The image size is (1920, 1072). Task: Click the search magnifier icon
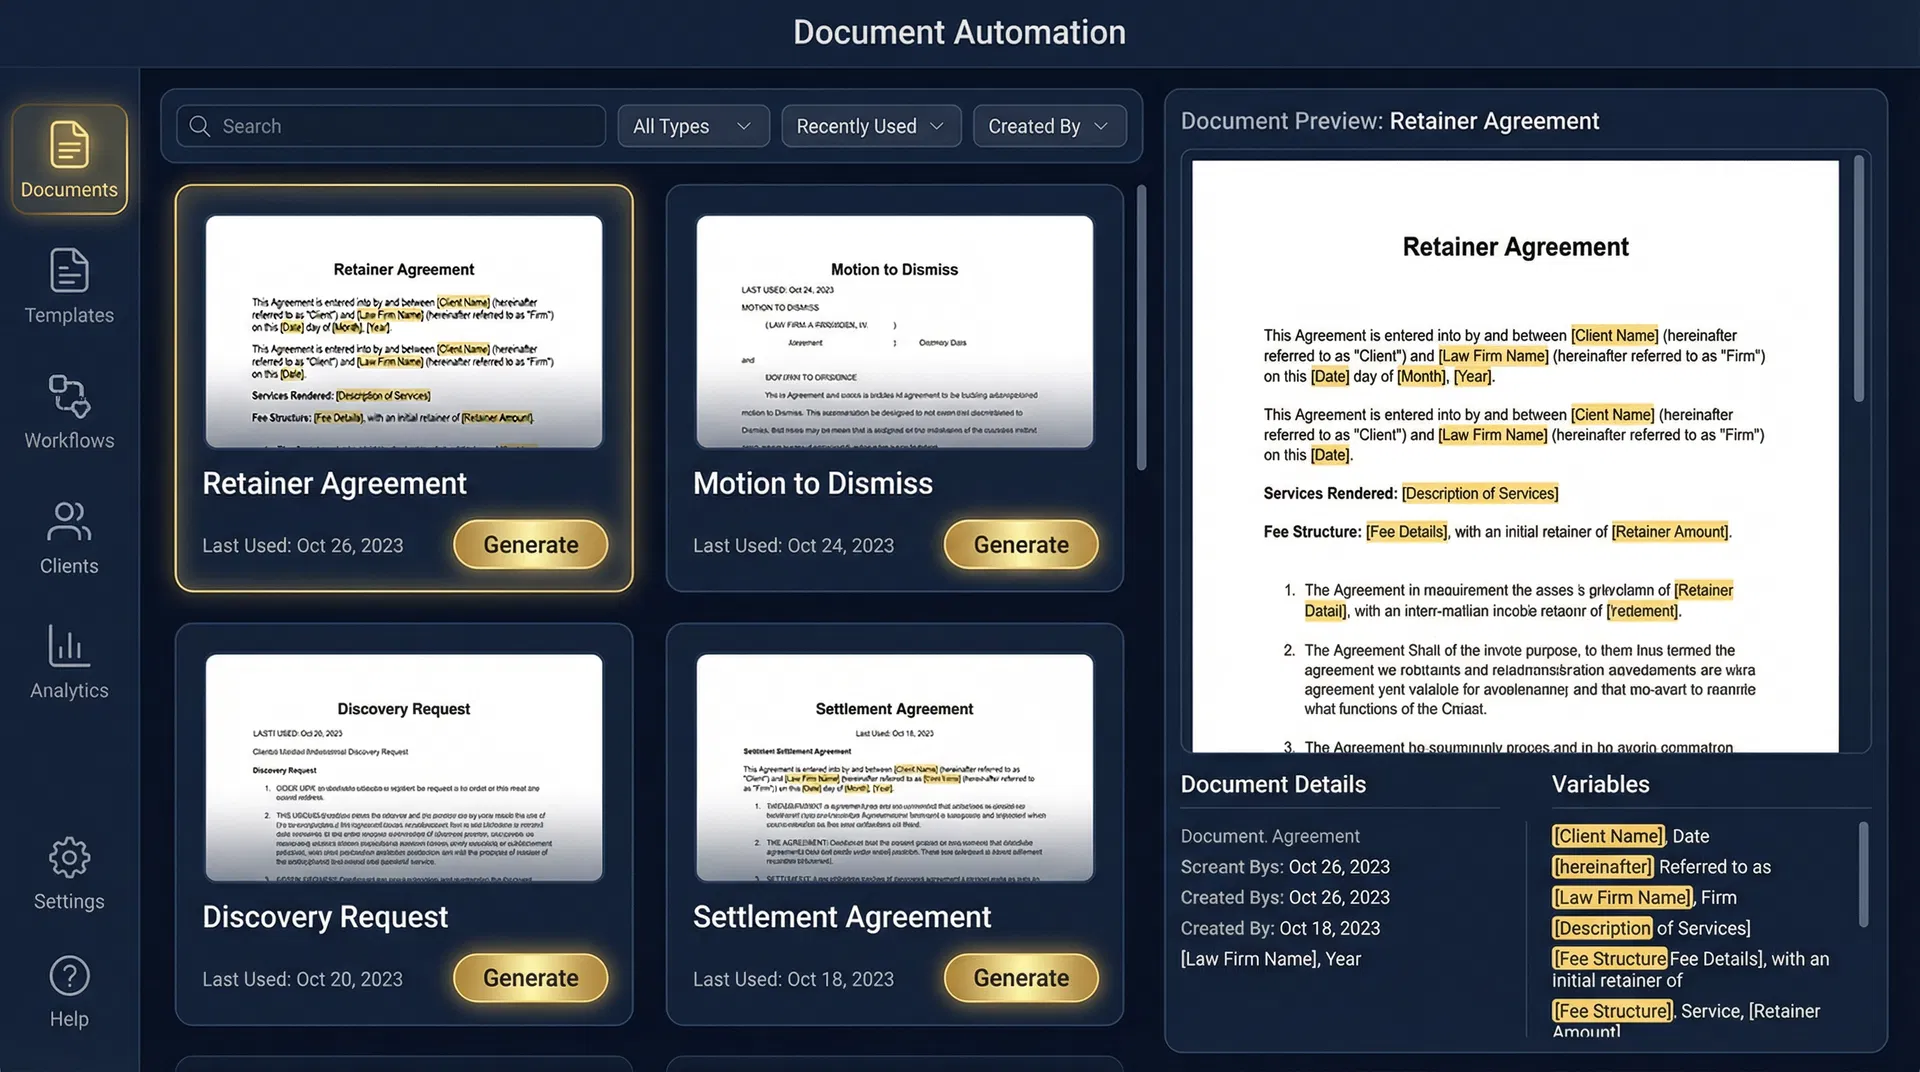(199, 126)
